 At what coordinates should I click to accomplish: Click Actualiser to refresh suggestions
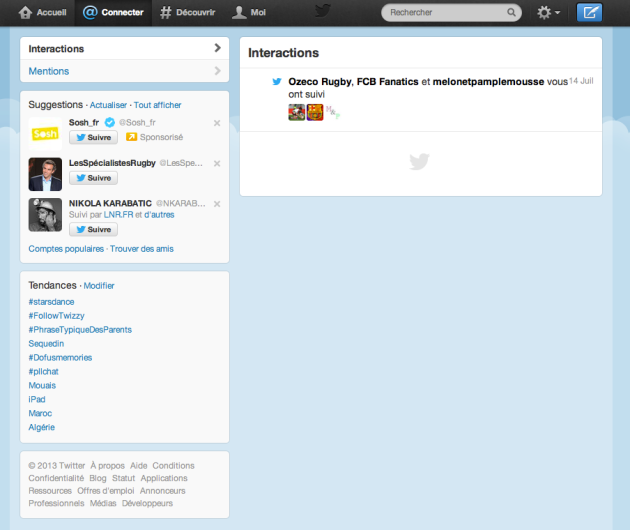pyautogui.click(x=108, y=105)
